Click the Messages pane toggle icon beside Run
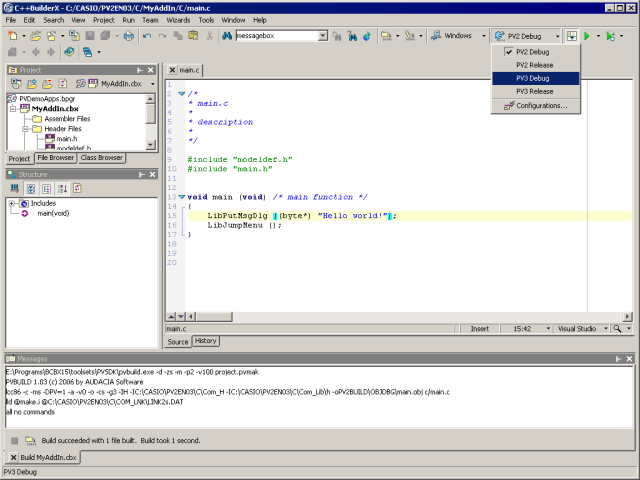 click(x=572, y=36)
